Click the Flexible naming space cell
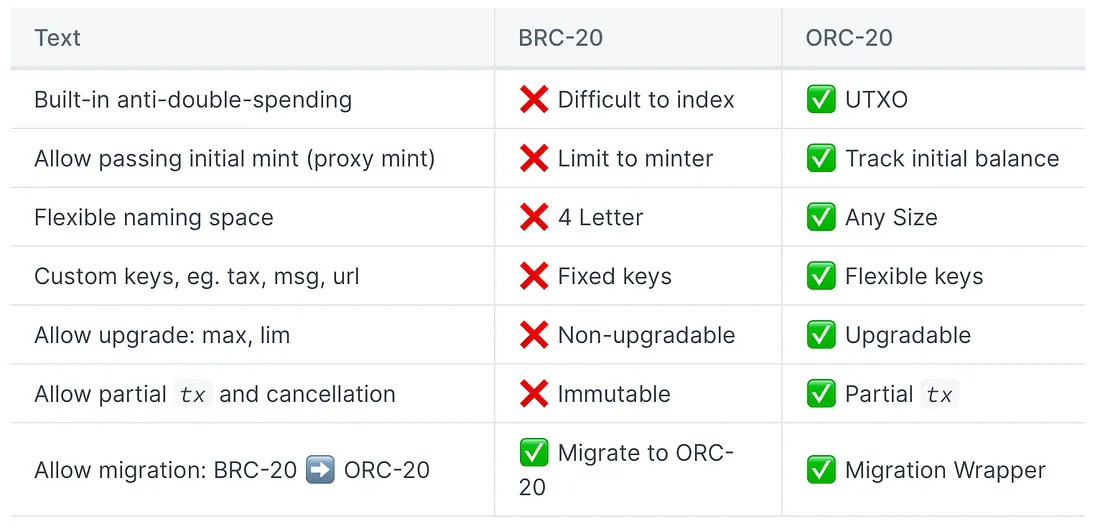1100x531 pixels. click(253, 217)
